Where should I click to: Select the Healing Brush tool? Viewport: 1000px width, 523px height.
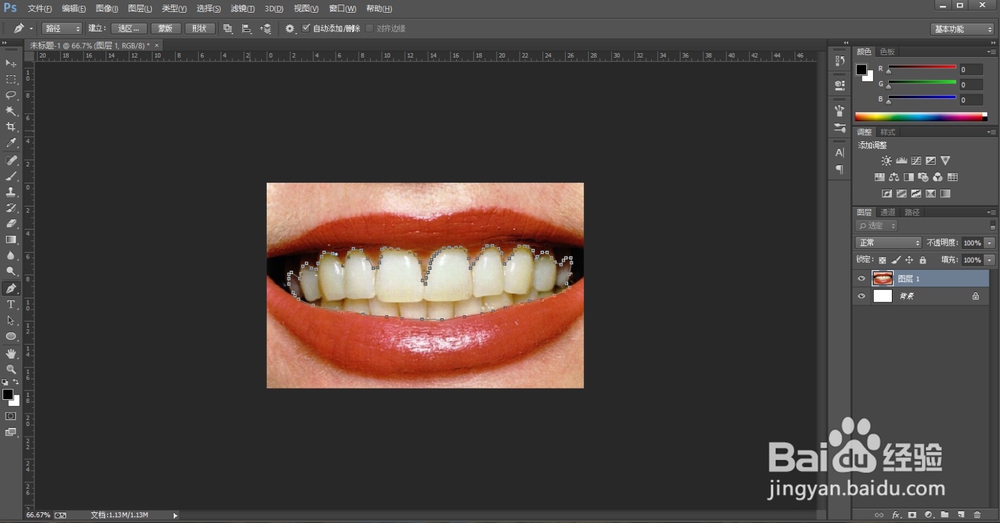pyautogui.click(x=11, y=160)
